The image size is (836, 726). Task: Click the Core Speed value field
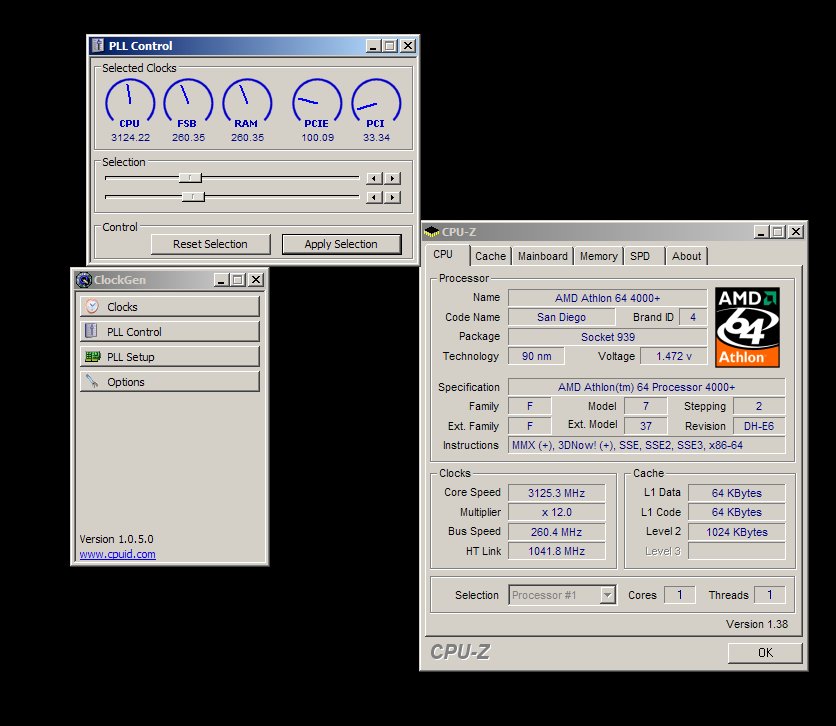pyautogui.click(x=557, y=493)
